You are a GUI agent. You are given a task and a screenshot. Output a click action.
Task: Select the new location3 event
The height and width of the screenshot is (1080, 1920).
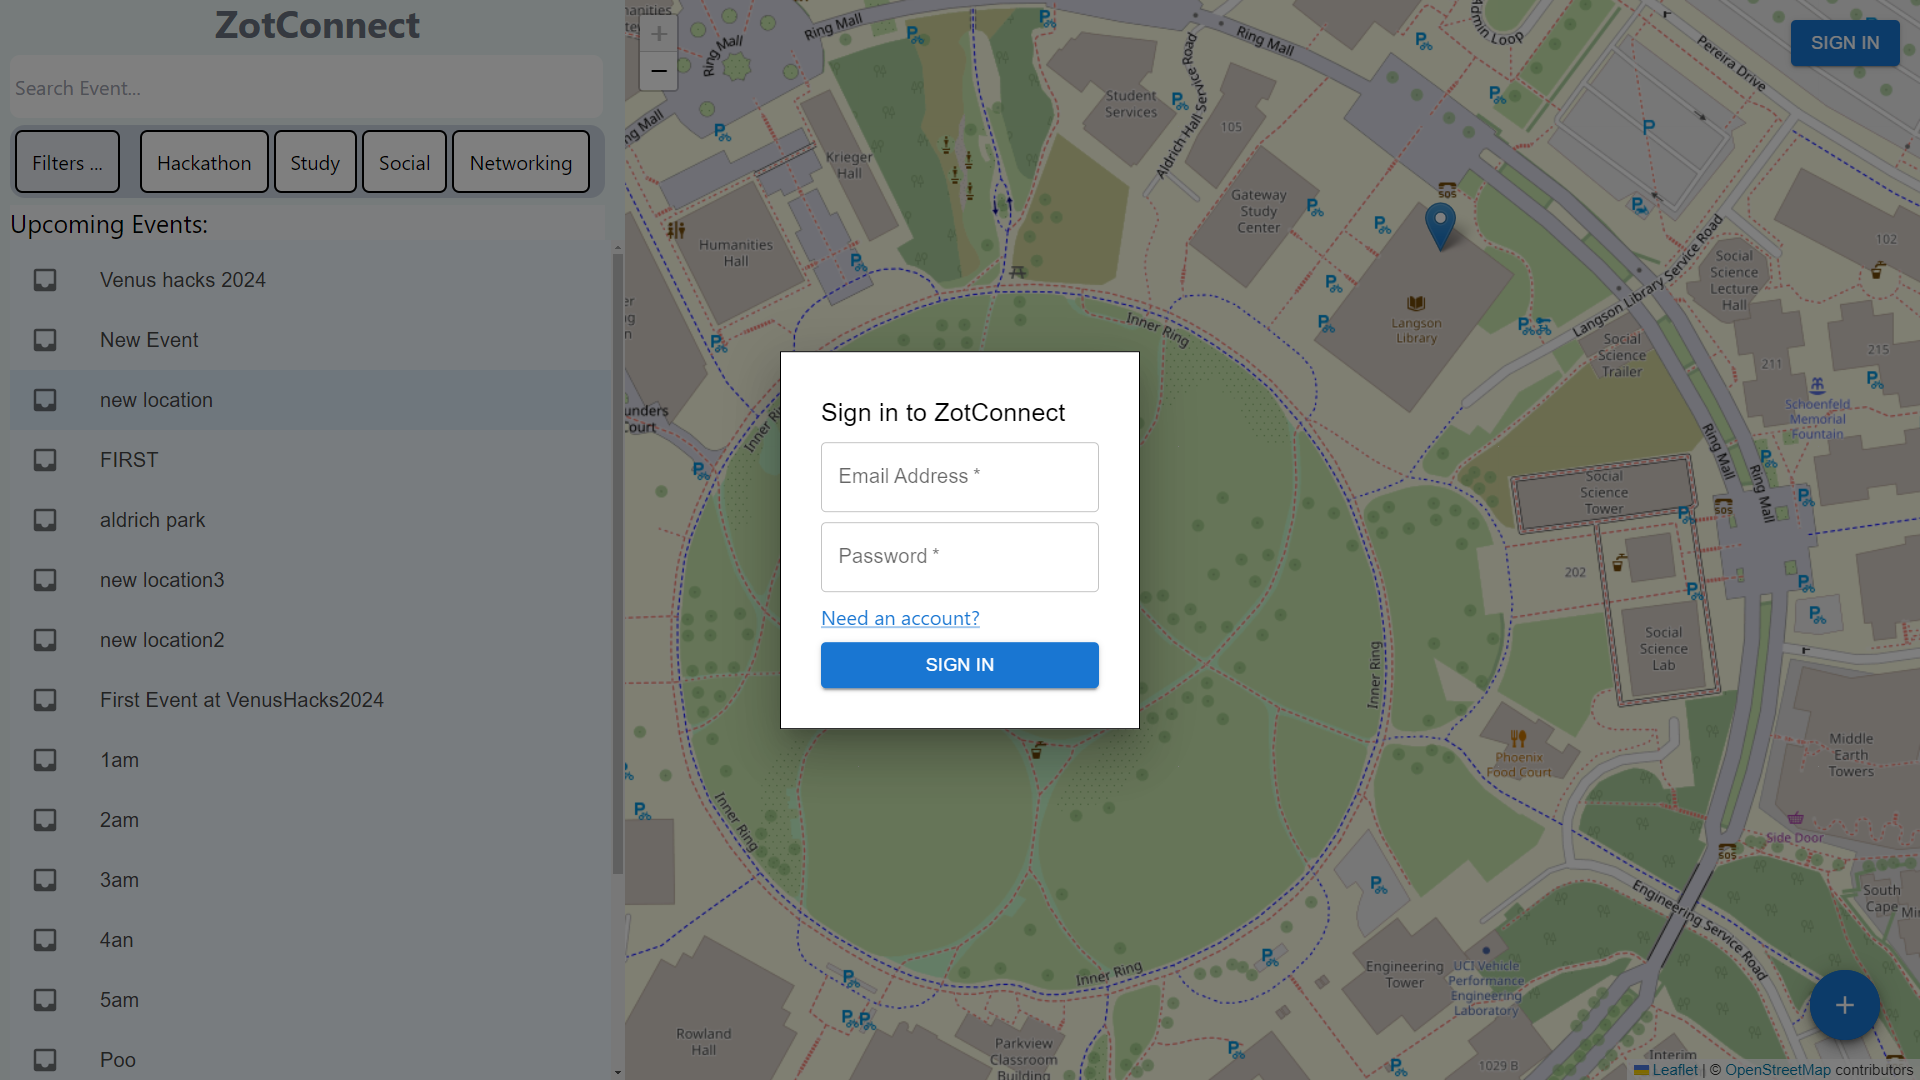162,580
